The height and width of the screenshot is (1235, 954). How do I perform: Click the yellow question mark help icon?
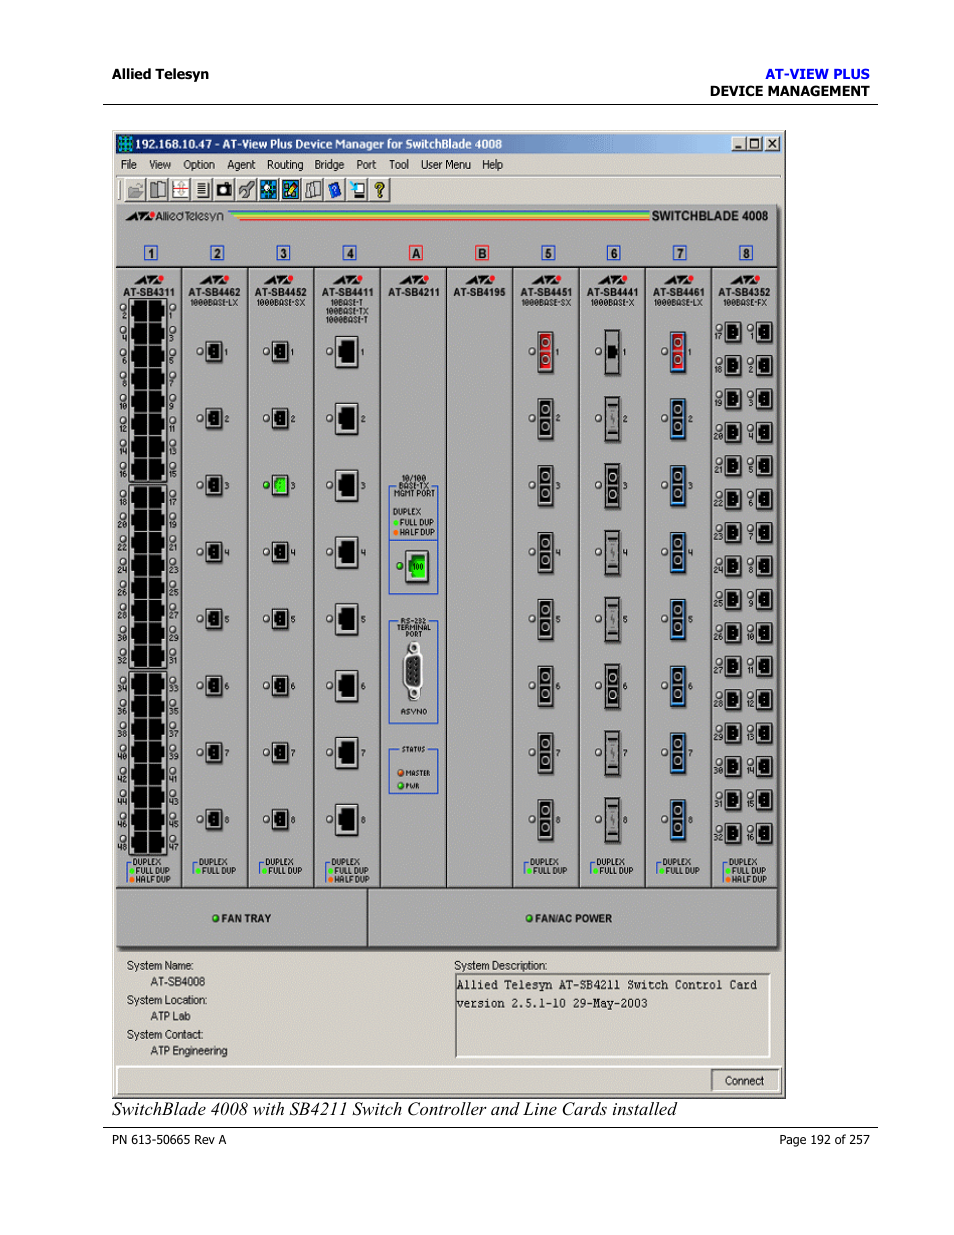379,190
